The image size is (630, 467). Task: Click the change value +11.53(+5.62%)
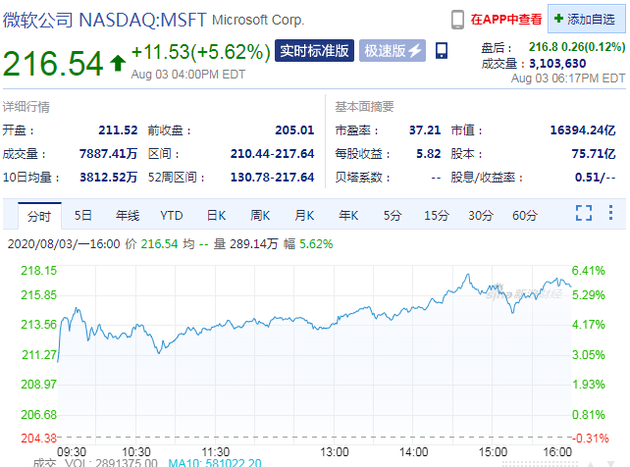200,52
